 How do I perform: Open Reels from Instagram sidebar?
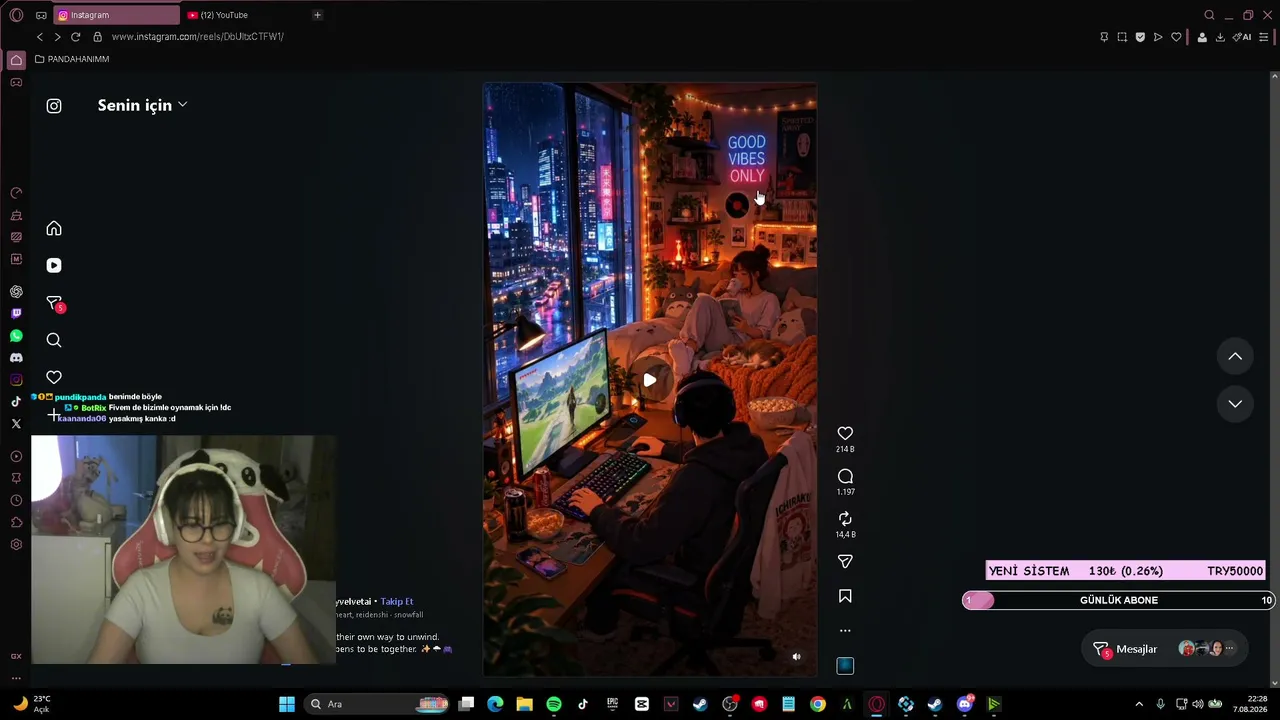point(54,265)
